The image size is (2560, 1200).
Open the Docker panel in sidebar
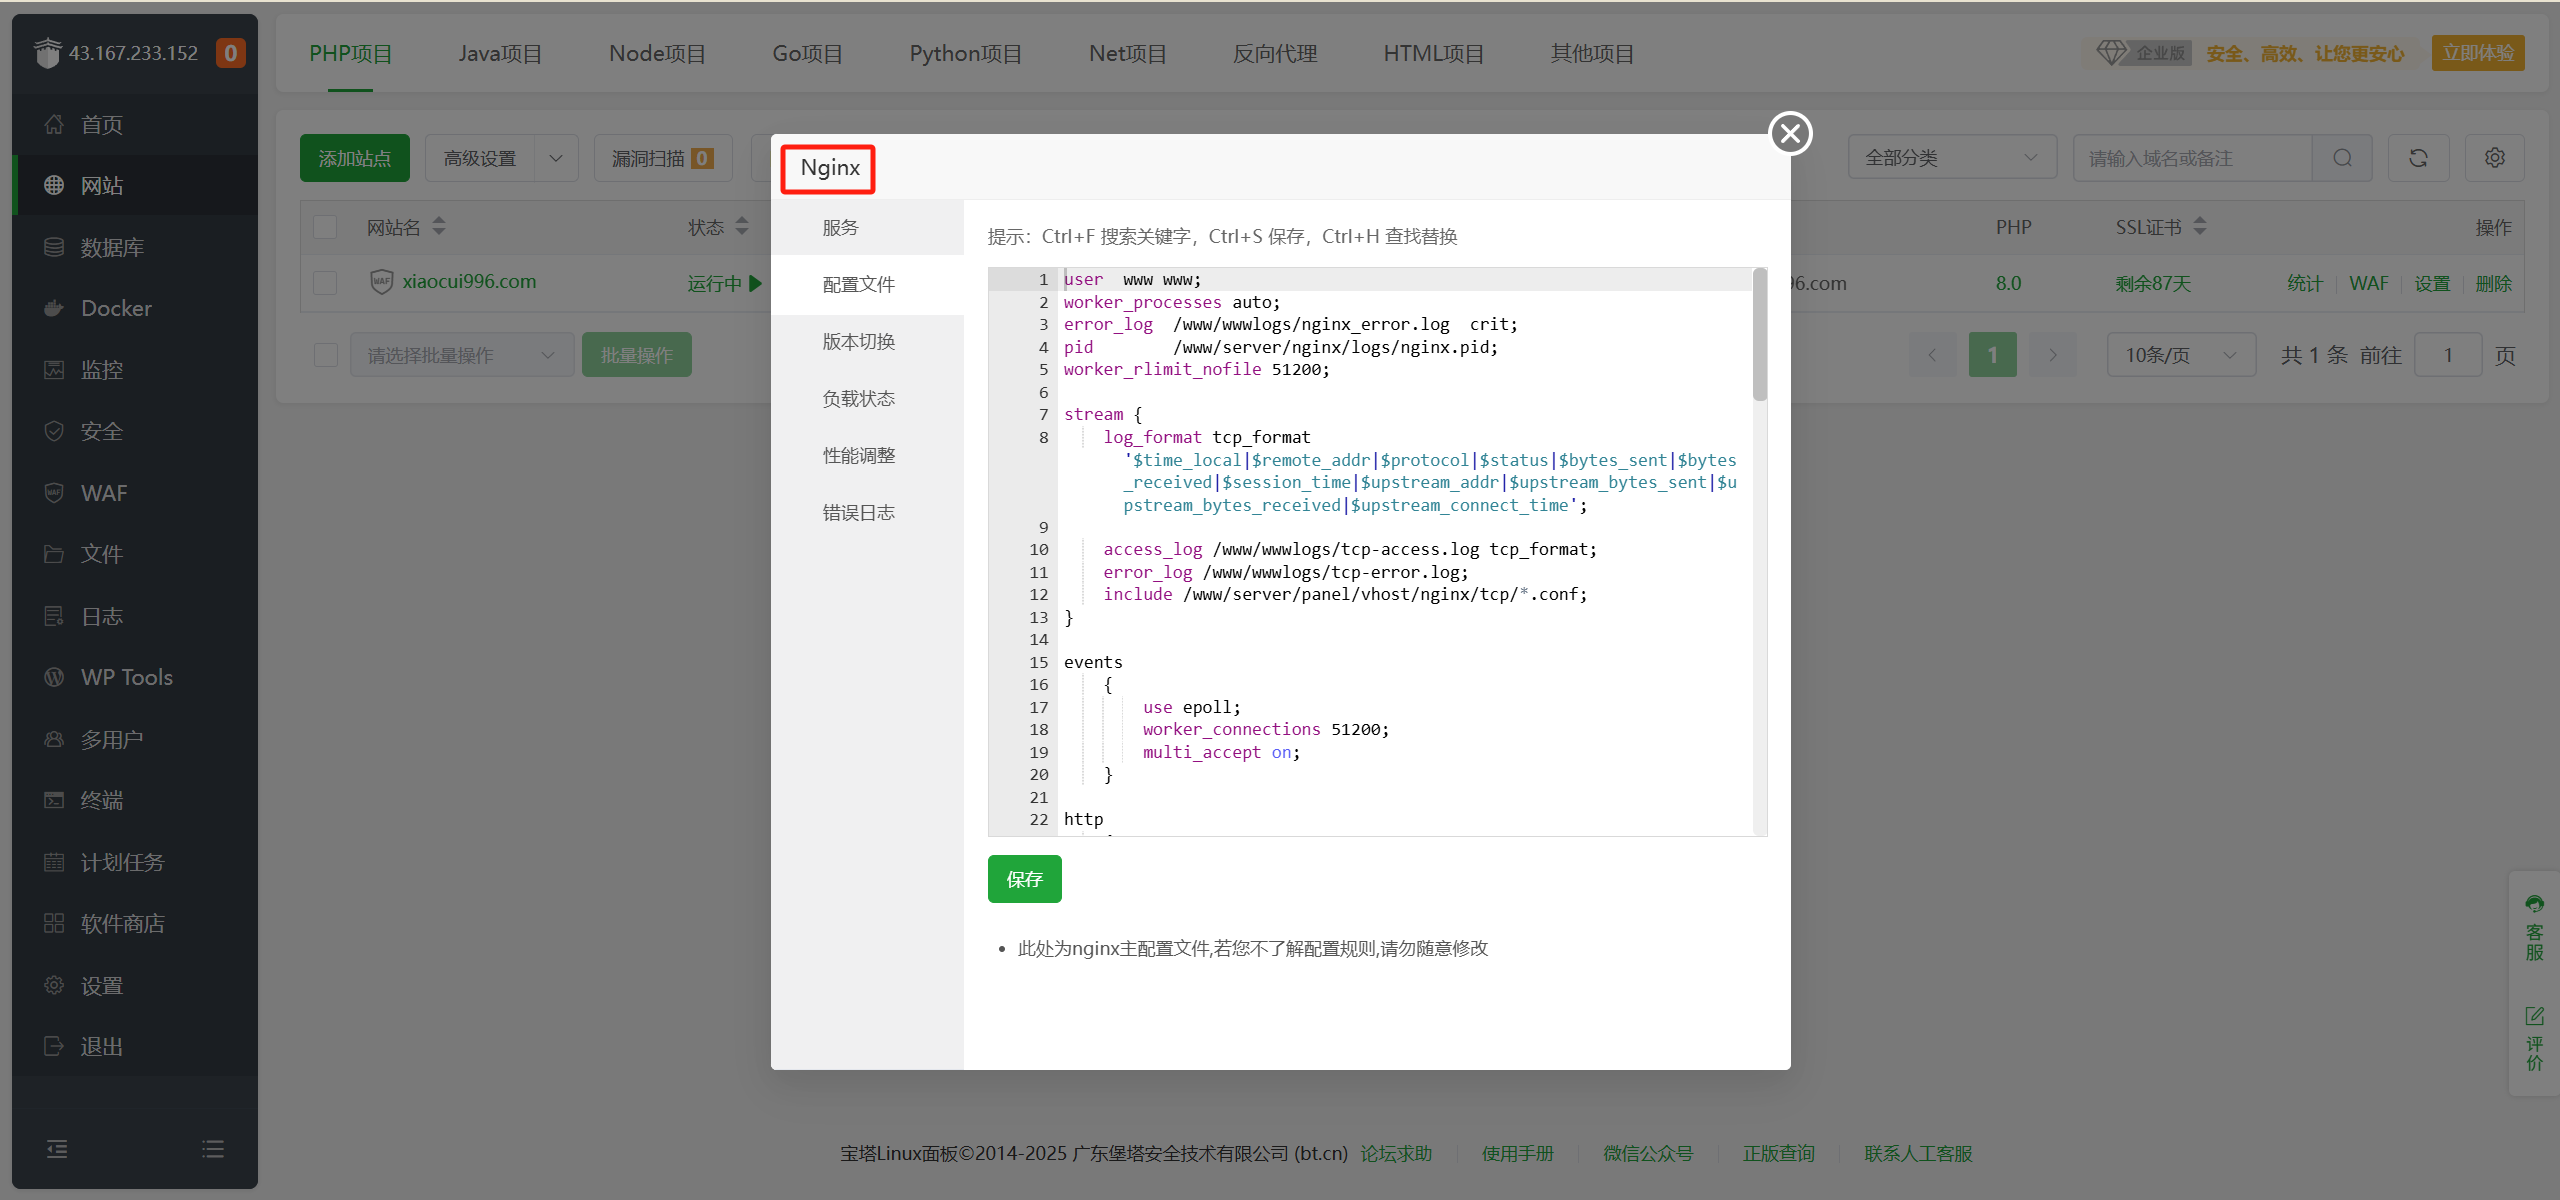[117, 308]
